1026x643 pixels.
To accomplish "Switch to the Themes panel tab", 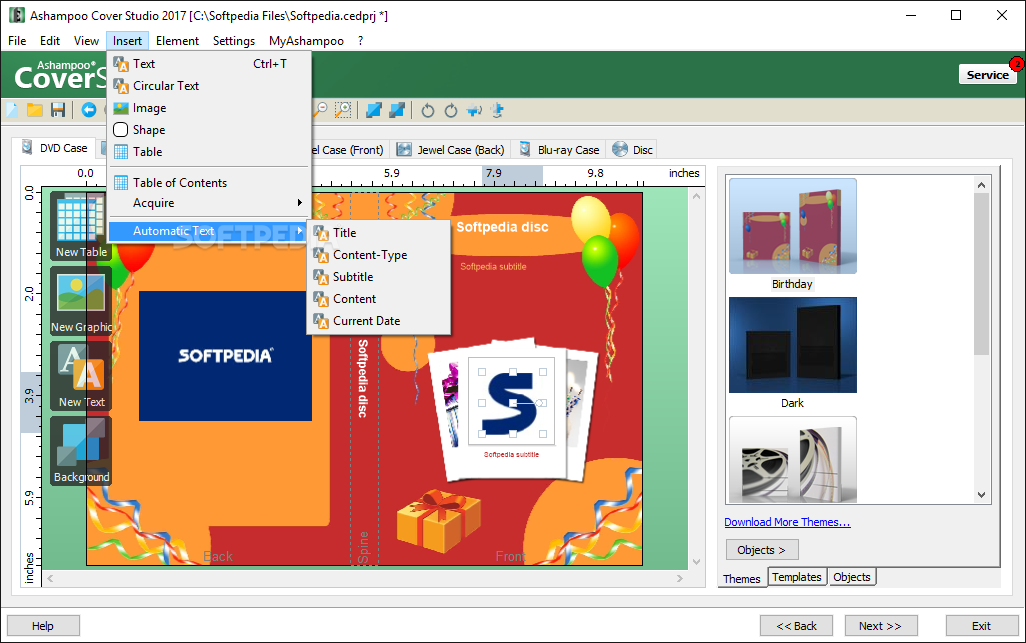I will (x=742, y=579).
